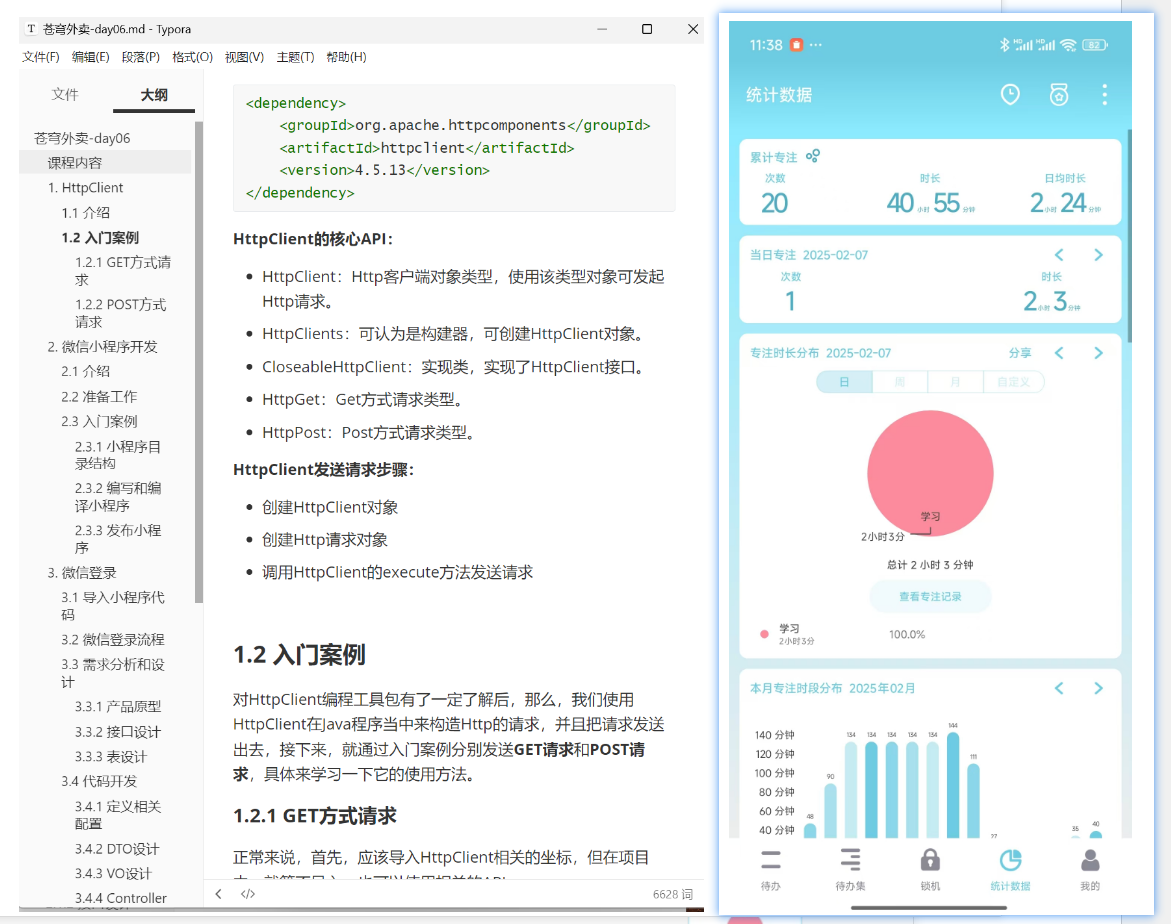Viewport: 1171px width, 924px height.
Task: Tap the medal achievements icon
Action: click(1058, 95)
